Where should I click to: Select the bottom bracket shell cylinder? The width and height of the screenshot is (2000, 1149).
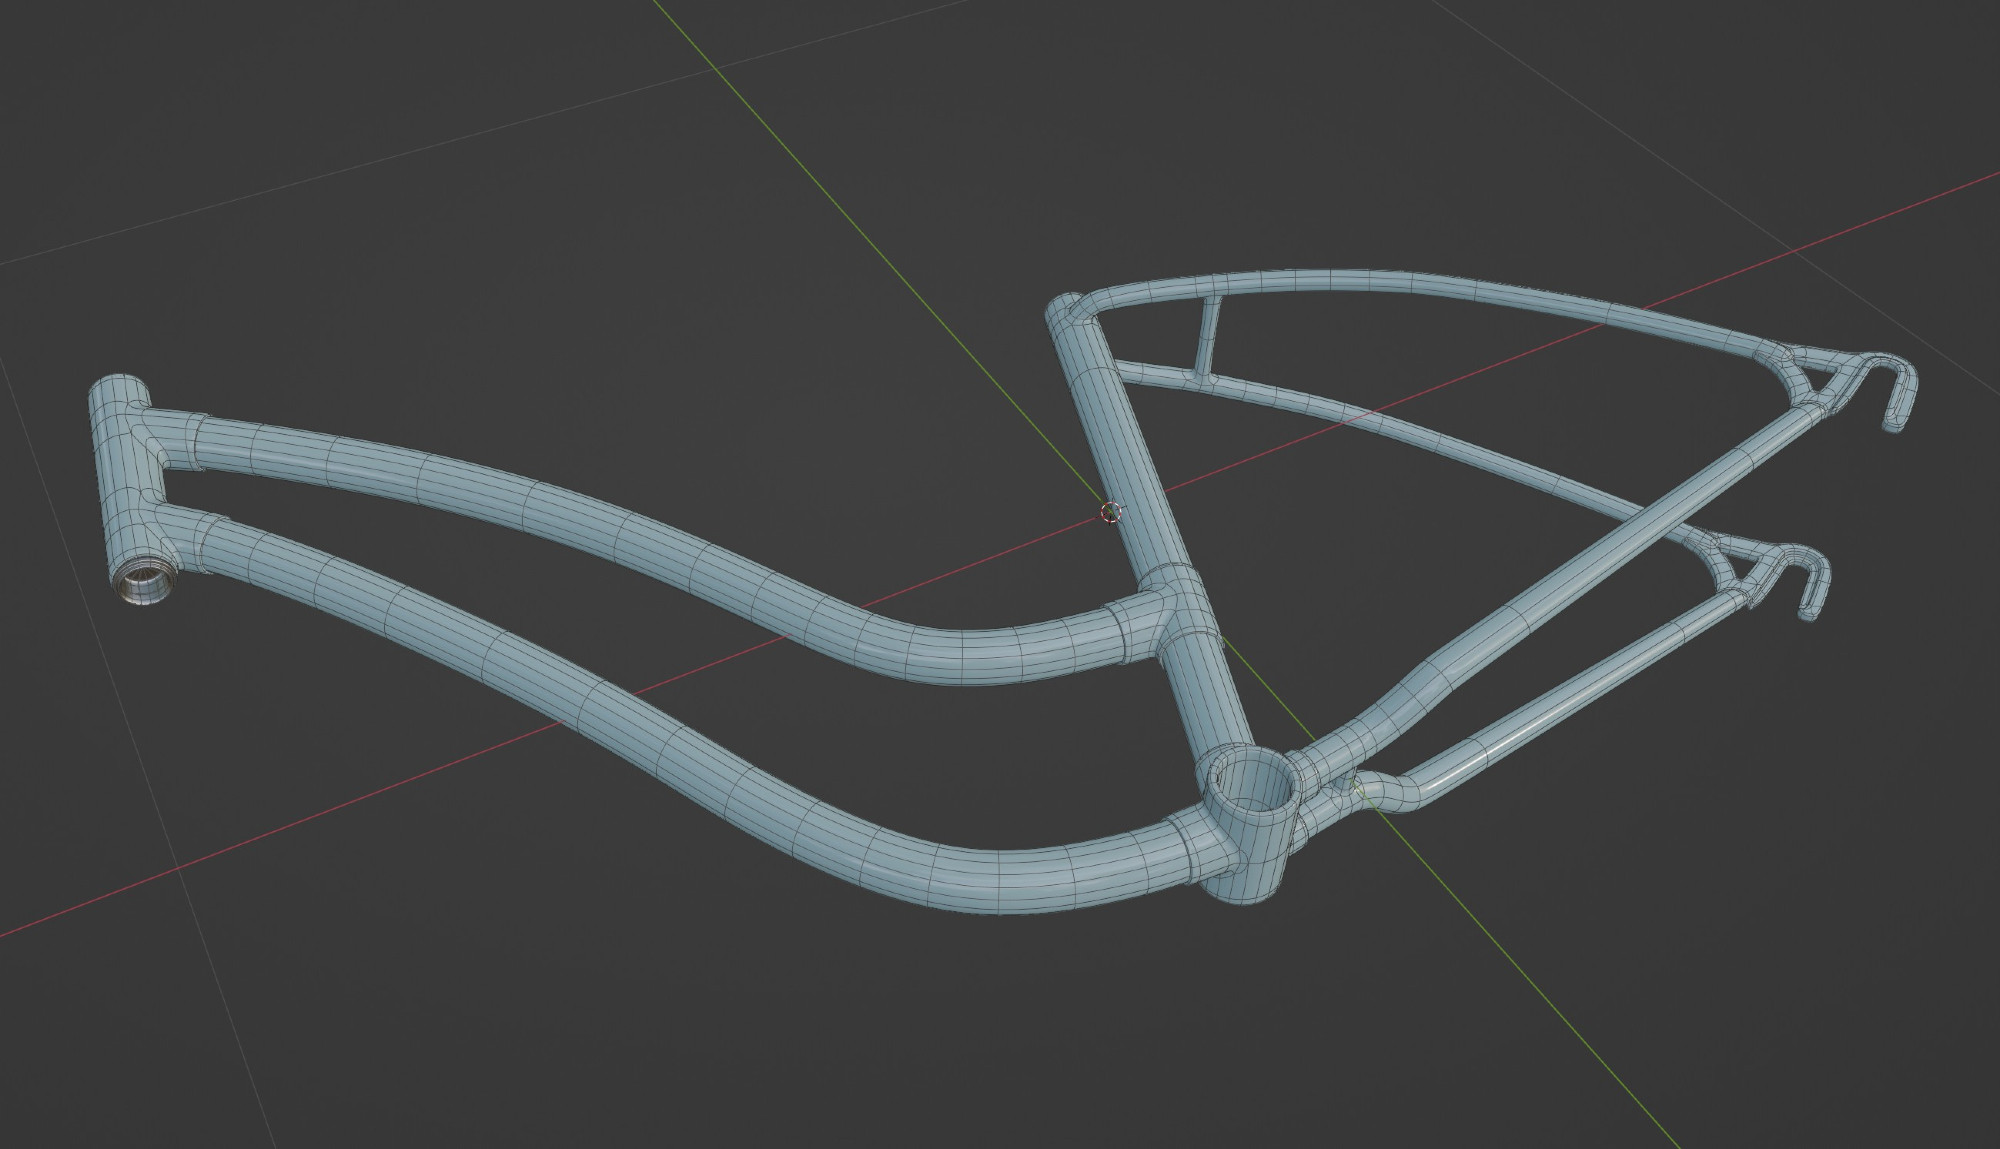(1249, 825)
